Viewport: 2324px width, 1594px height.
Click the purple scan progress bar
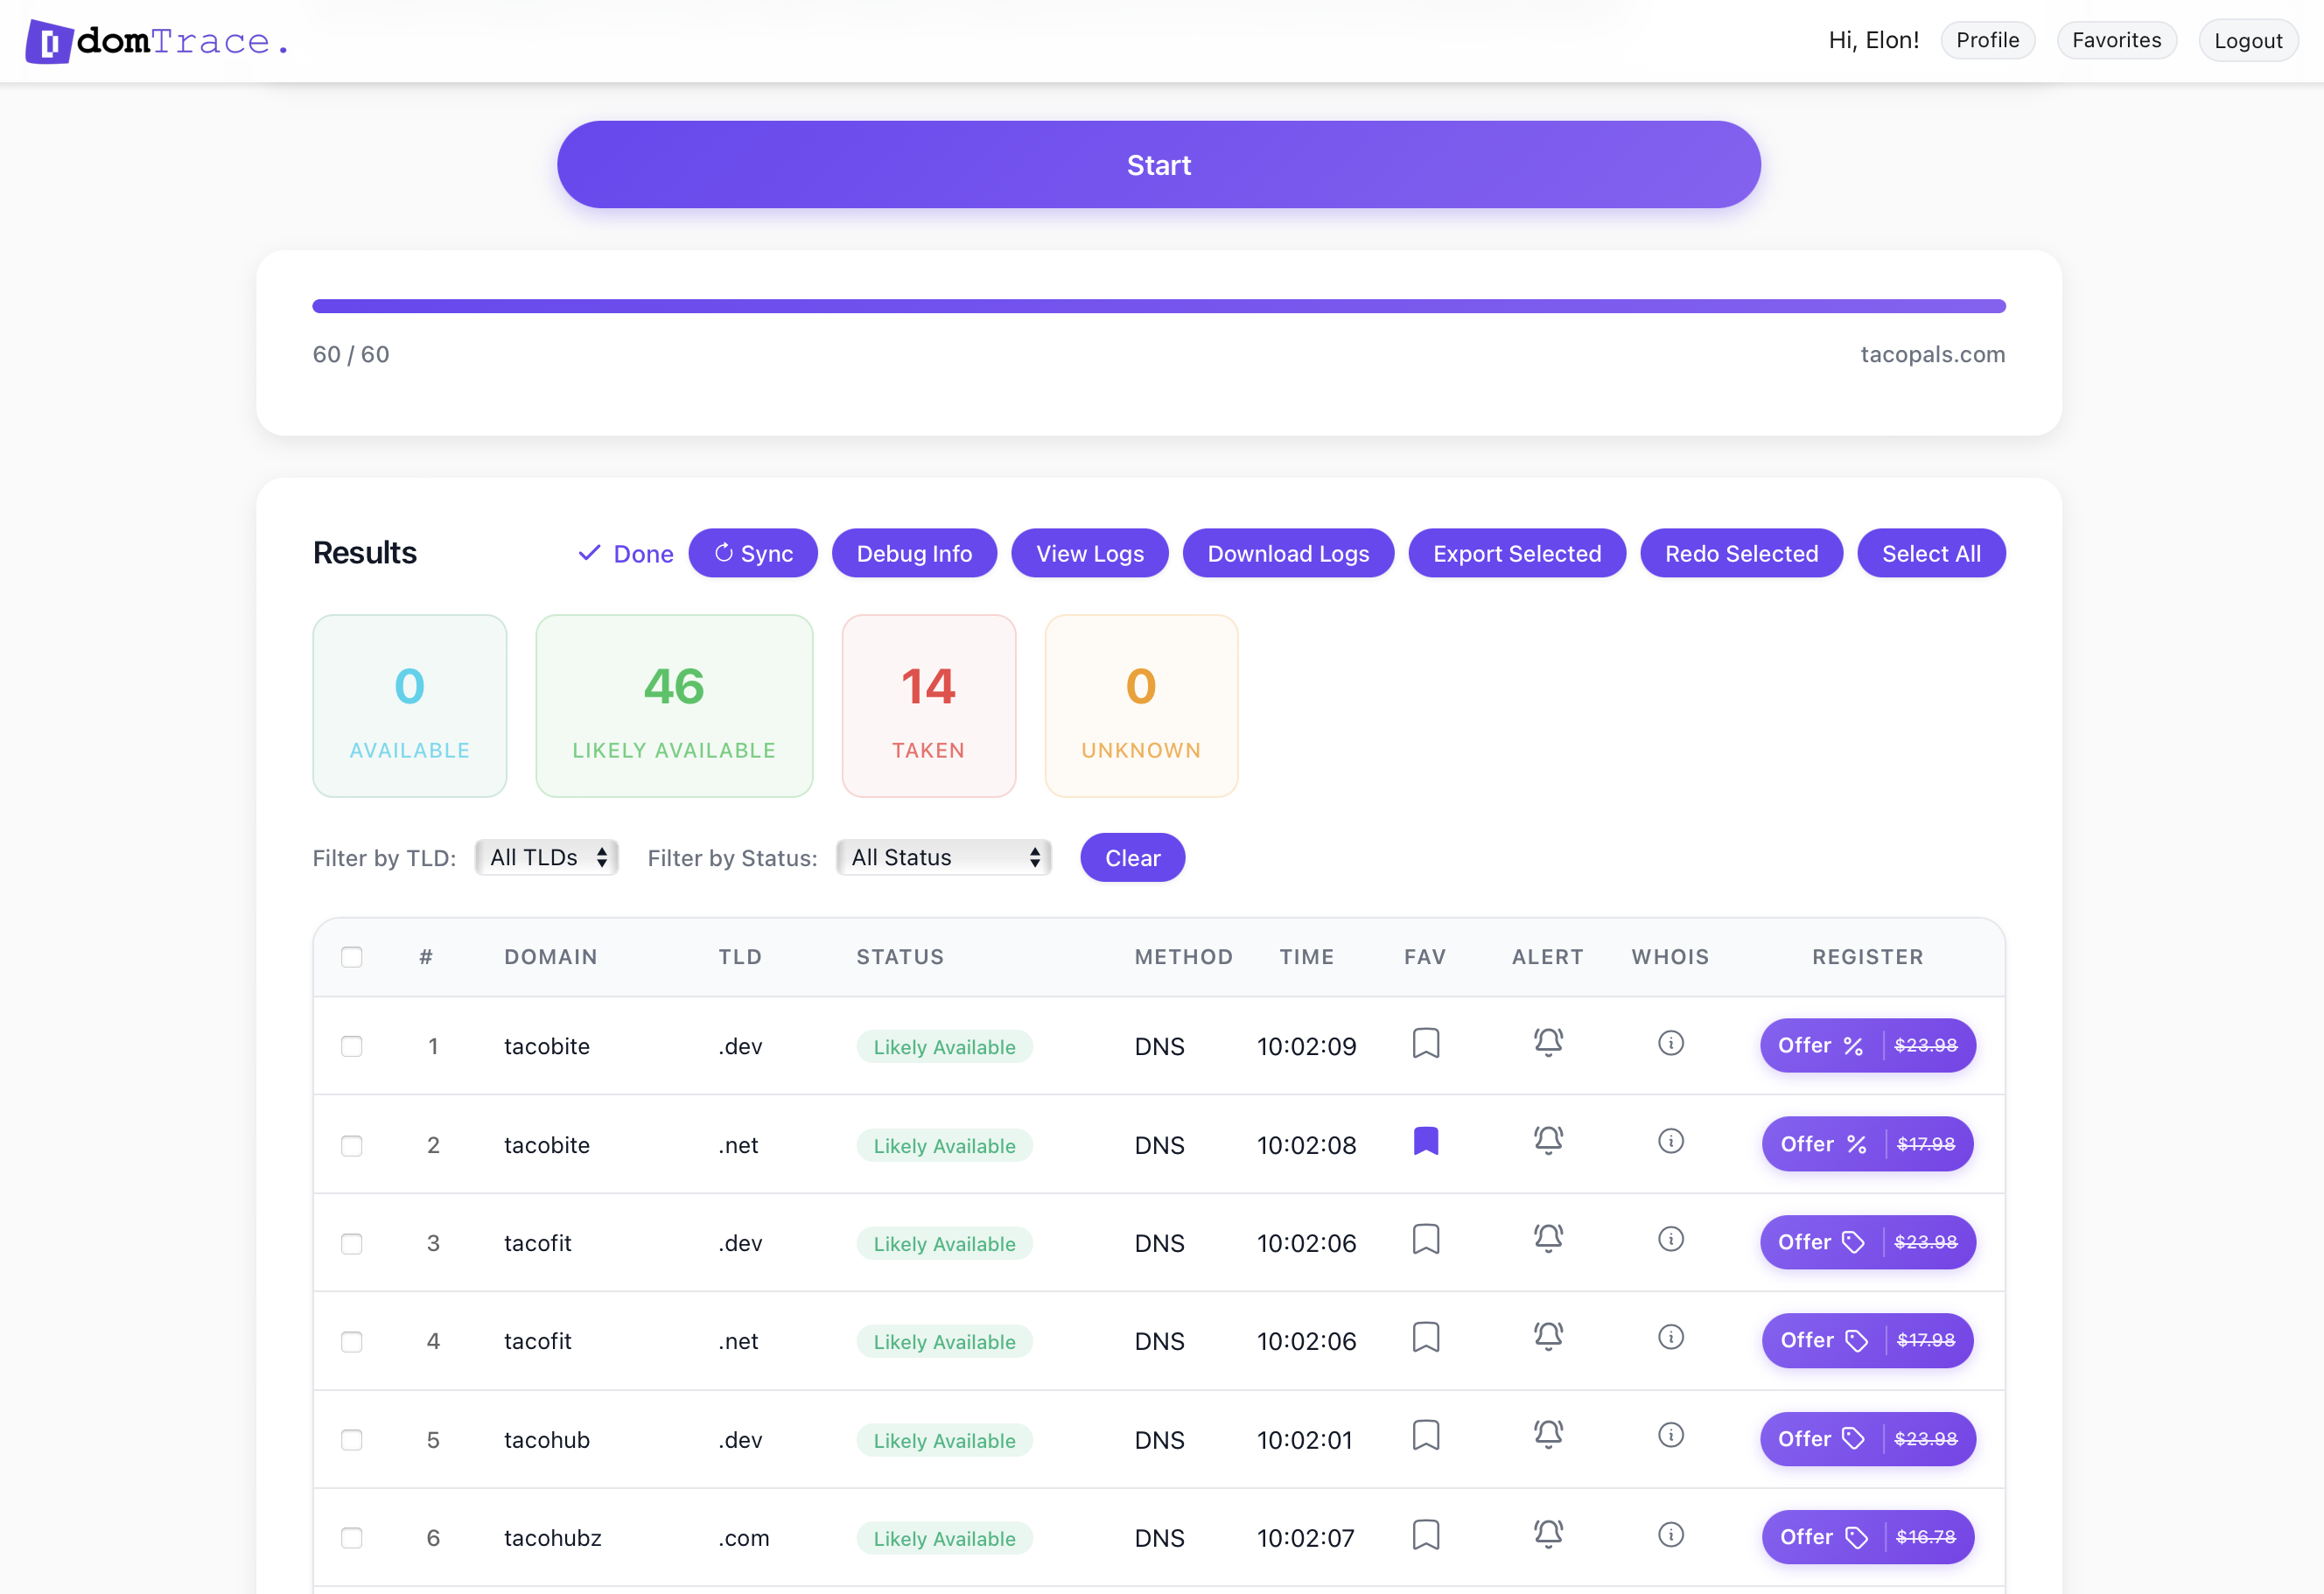click(x=1158, y=306)
